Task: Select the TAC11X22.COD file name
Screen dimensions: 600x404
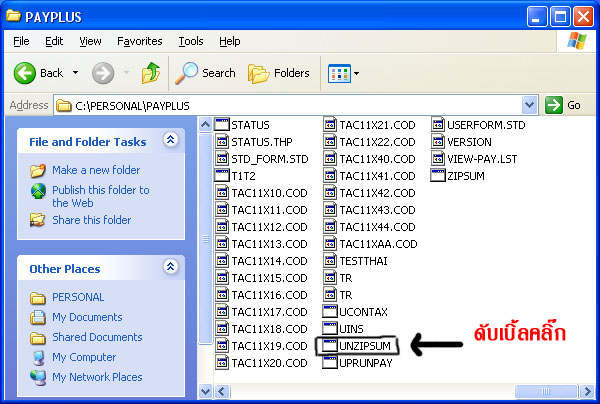Action: click(x=377, y=142)
